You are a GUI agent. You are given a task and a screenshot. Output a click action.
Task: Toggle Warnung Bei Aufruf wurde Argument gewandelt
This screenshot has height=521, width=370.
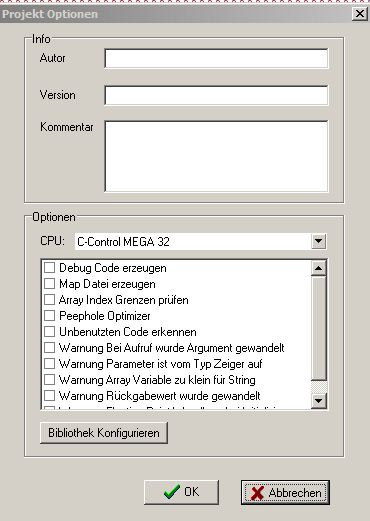pyautogui.click(x=49, y=348)
